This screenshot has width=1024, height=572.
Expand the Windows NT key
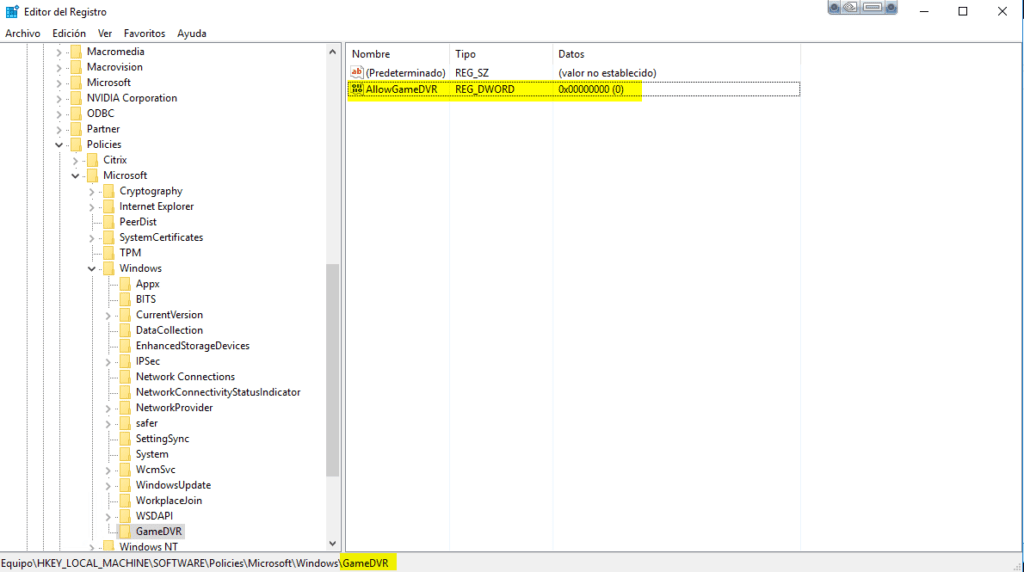pos(91,547)
